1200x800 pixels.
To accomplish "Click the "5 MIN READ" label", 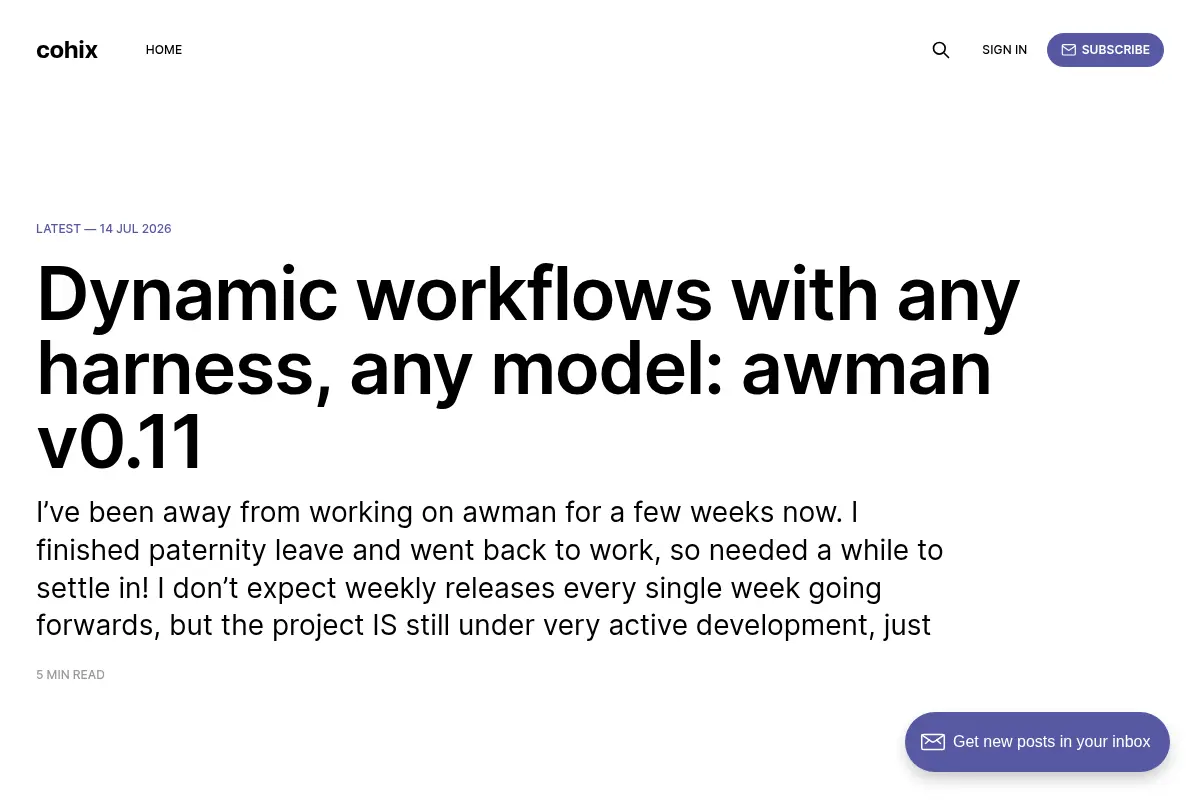I will (70, 675).
